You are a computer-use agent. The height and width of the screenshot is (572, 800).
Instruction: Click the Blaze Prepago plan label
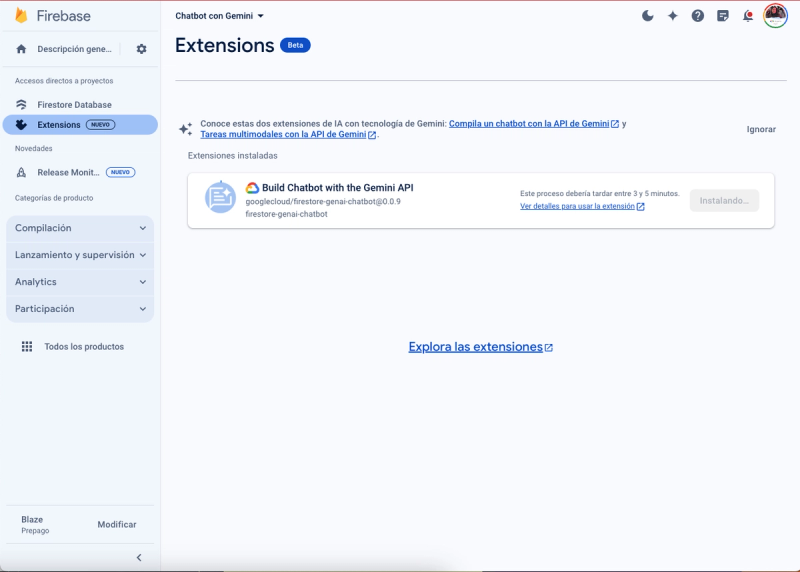click(x=35, y=525)
